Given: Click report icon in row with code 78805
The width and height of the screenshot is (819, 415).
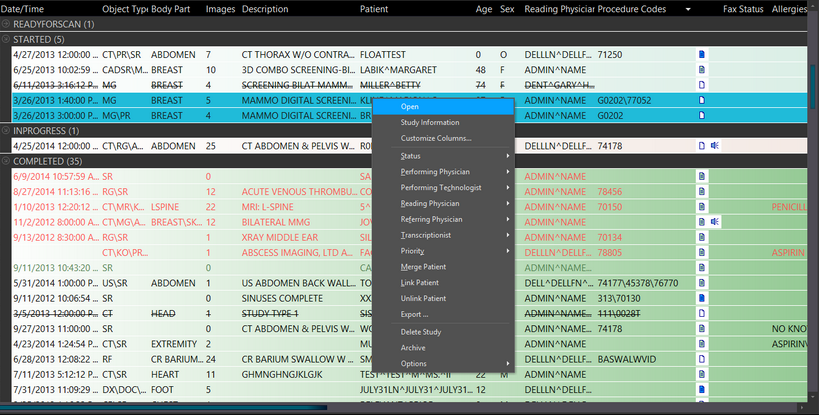Looking at the screenshot, I should coord(702,253).
